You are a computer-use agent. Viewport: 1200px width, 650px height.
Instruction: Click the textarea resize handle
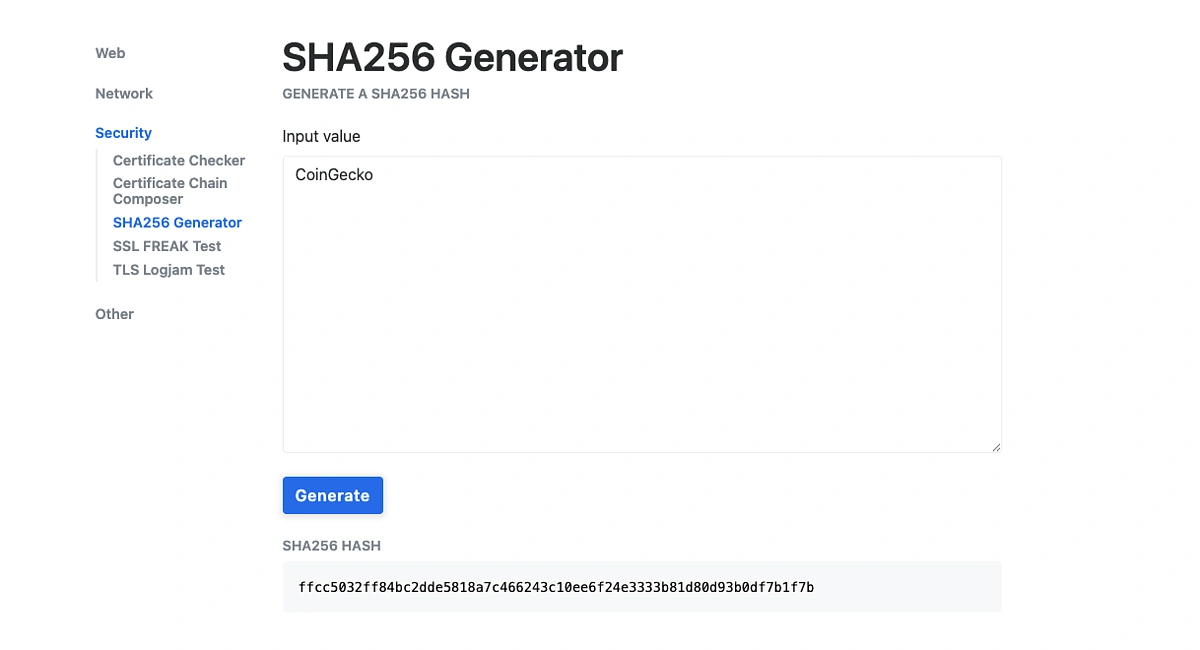(x=996, y=447)
